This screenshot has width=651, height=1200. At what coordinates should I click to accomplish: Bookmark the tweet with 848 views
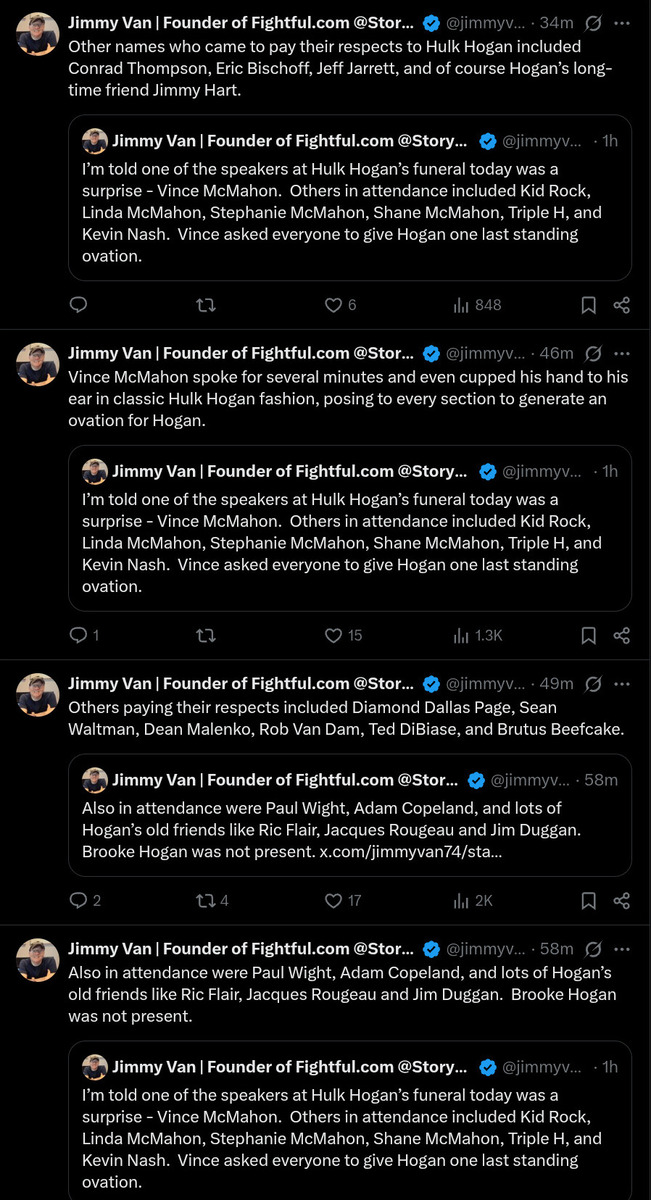coord(589,305)
